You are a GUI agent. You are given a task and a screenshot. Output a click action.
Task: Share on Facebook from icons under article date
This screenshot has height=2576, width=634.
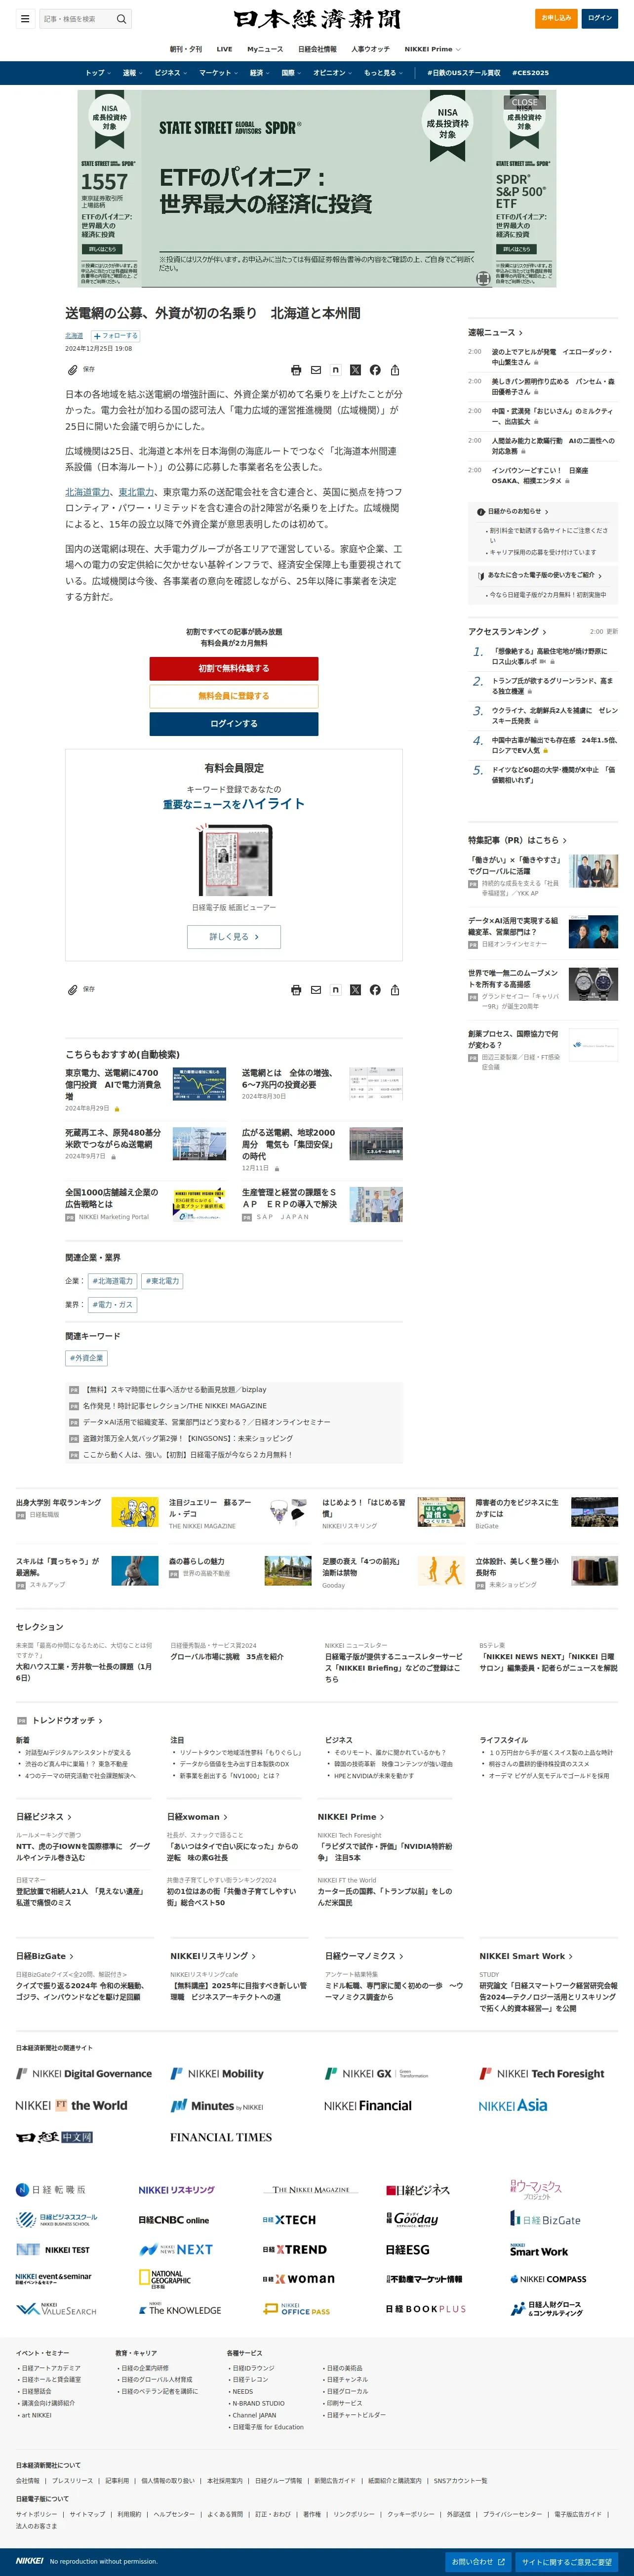375,370
